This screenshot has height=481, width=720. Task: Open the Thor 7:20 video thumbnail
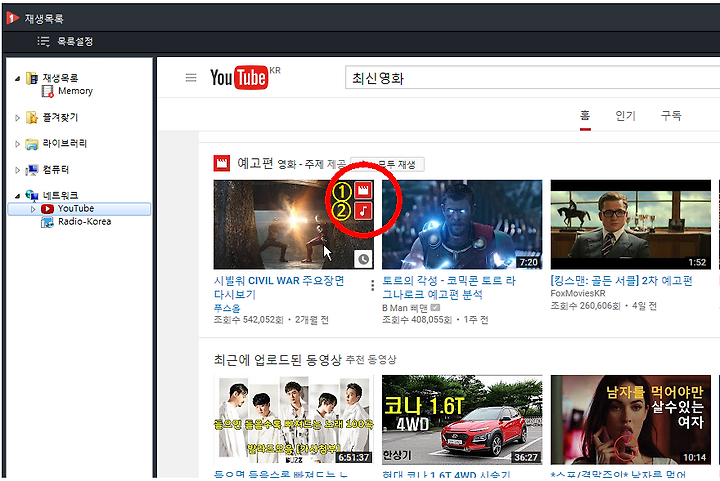click(462, 224)
